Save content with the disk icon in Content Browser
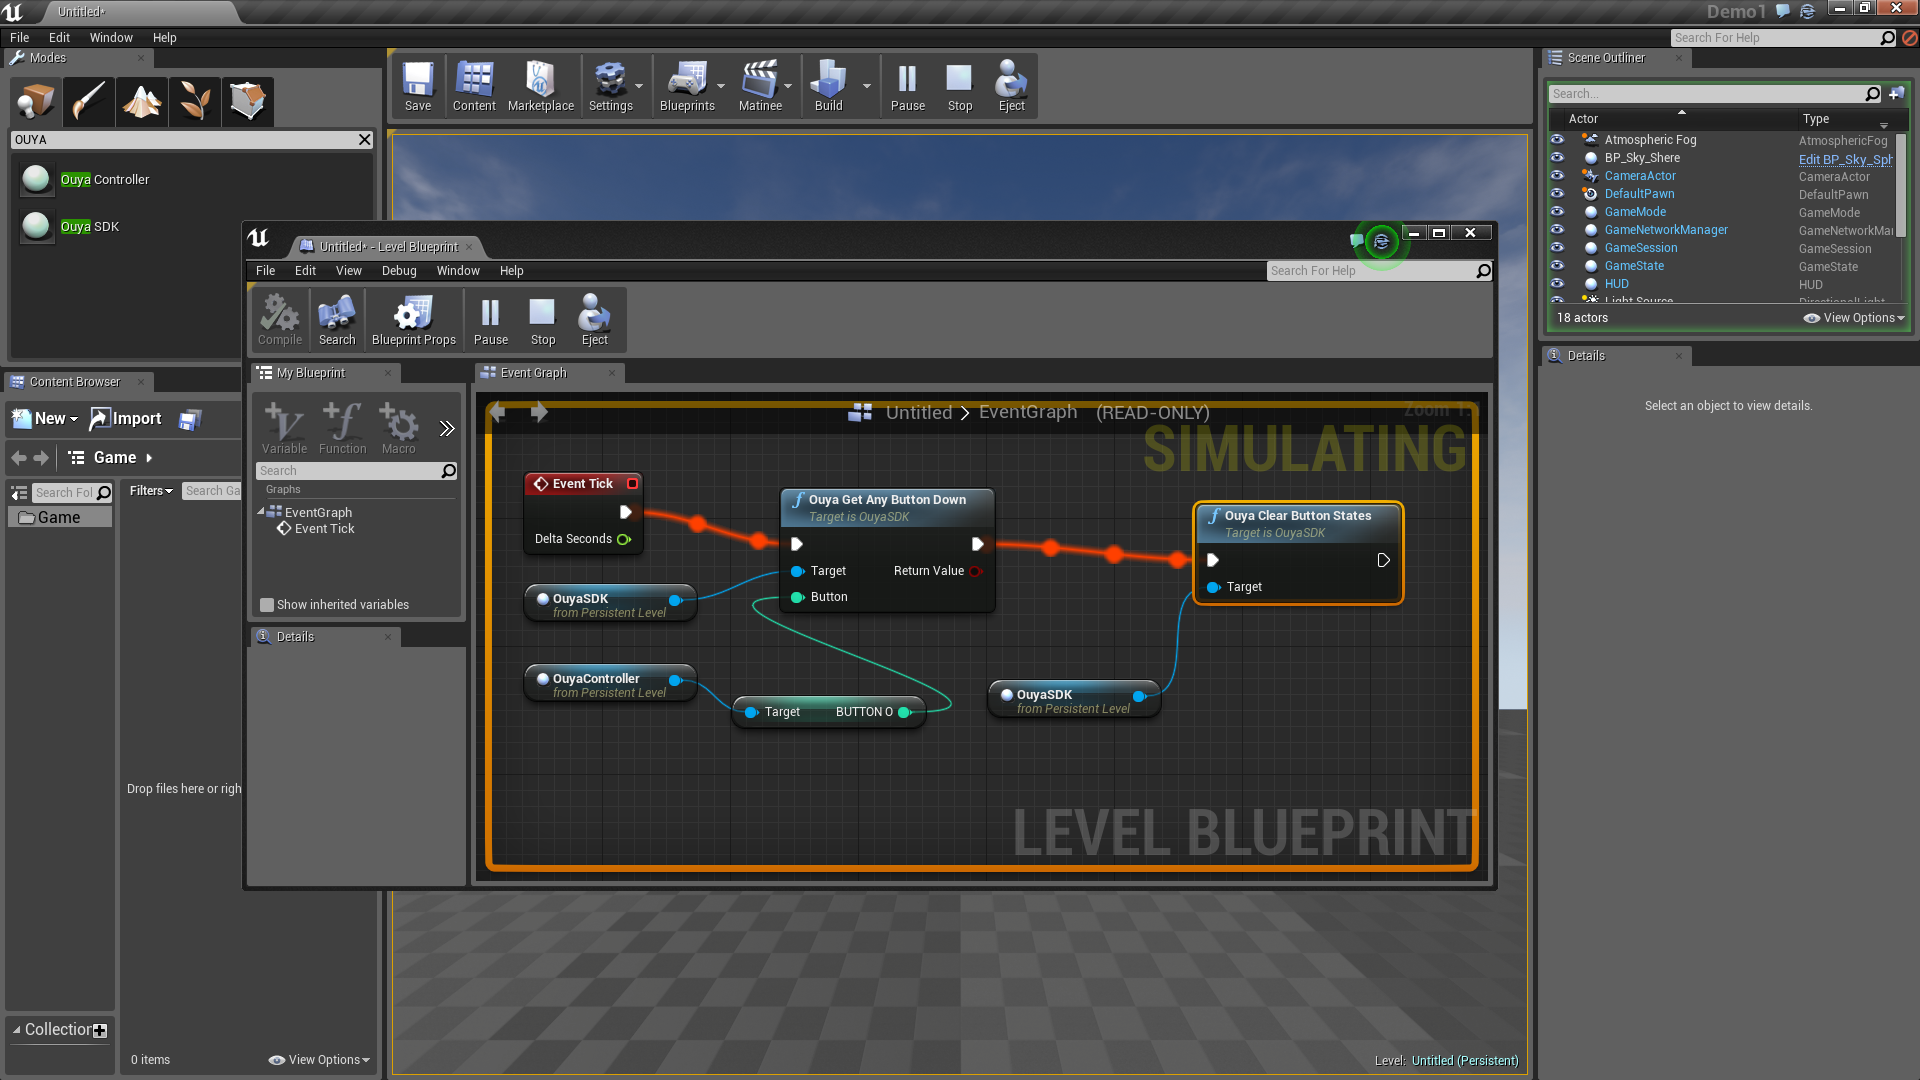 190,420
